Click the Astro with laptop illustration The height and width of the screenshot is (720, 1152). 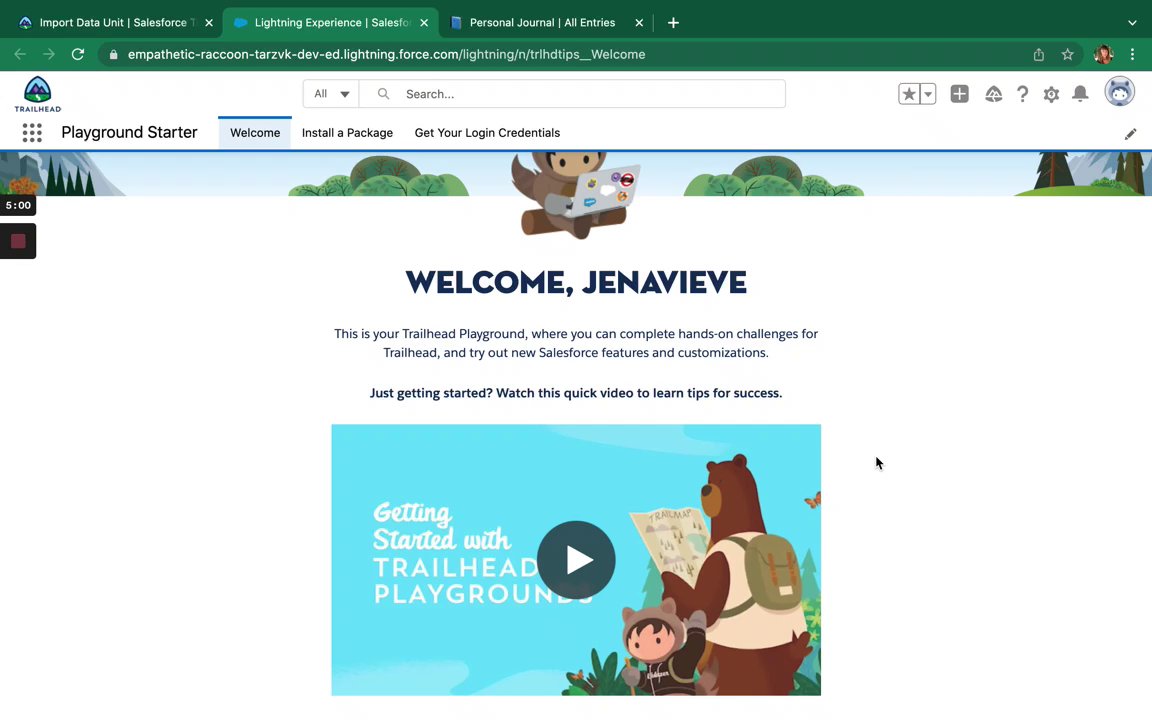575,195
